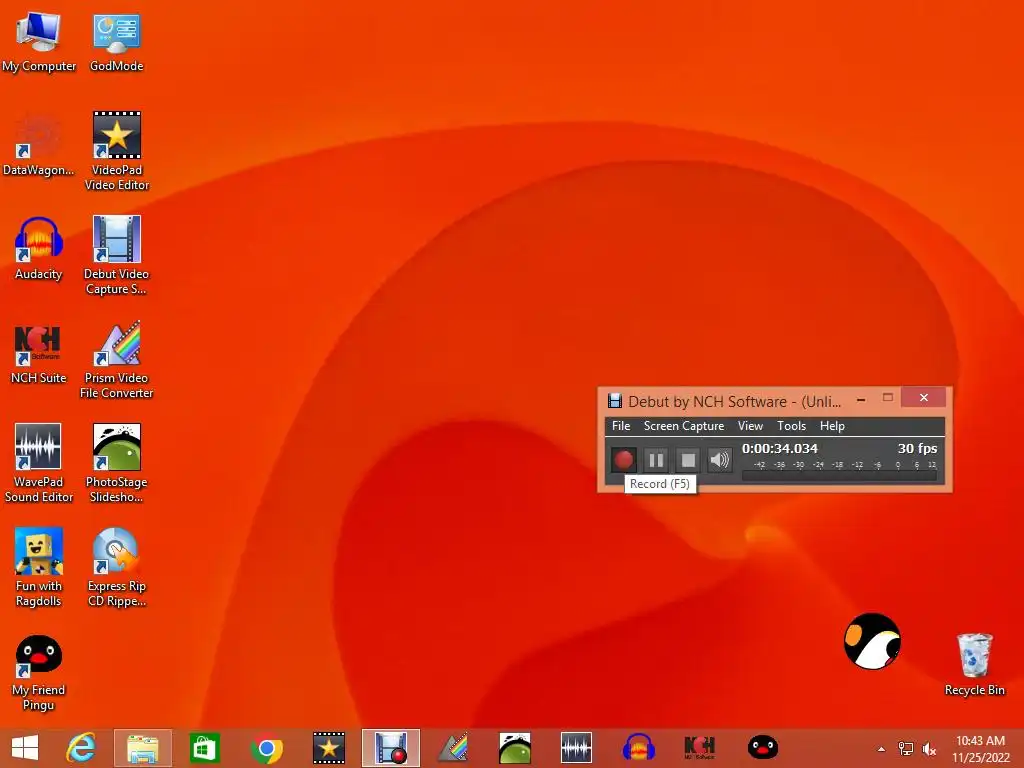The image size is (1024, 768).
Task: Open Debut audio speaker settings button
Action: (x=720, y=460)
